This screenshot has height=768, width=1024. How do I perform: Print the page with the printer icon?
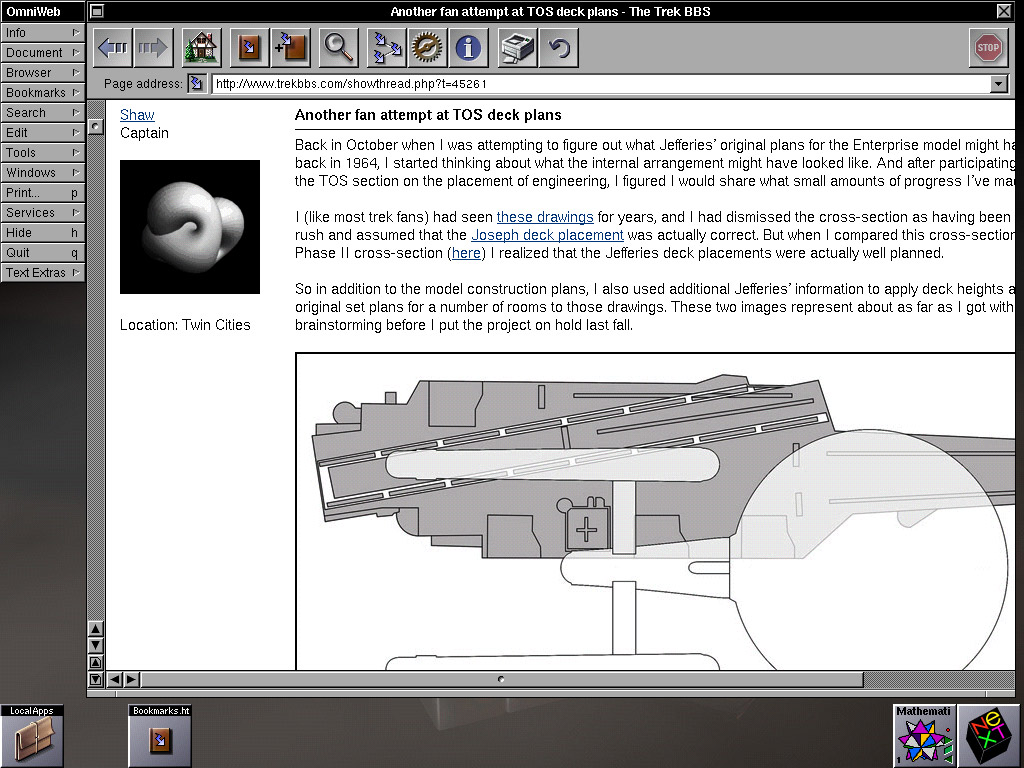point(518,48)
